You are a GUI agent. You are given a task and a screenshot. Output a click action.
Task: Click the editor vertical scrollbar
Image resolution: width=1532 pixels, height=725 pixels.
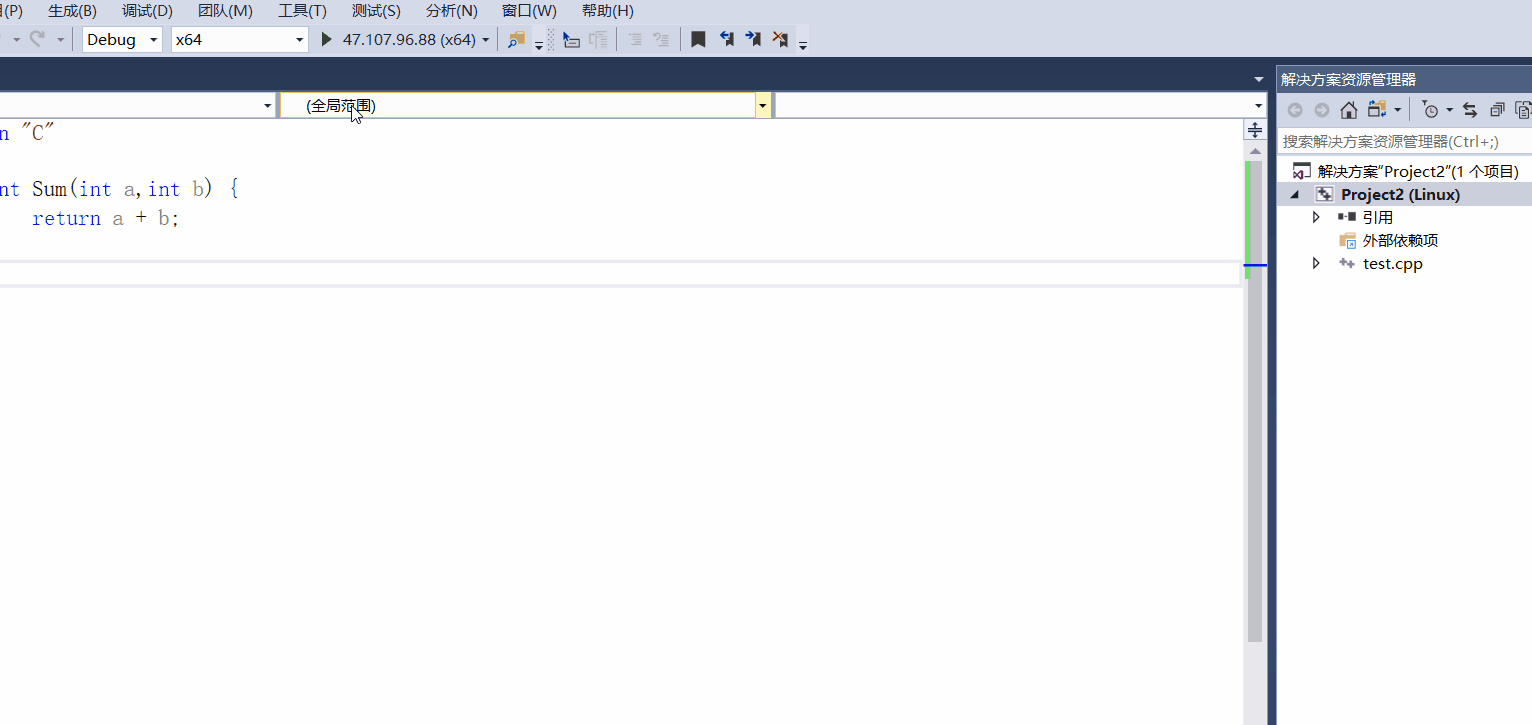(1254, 400)
